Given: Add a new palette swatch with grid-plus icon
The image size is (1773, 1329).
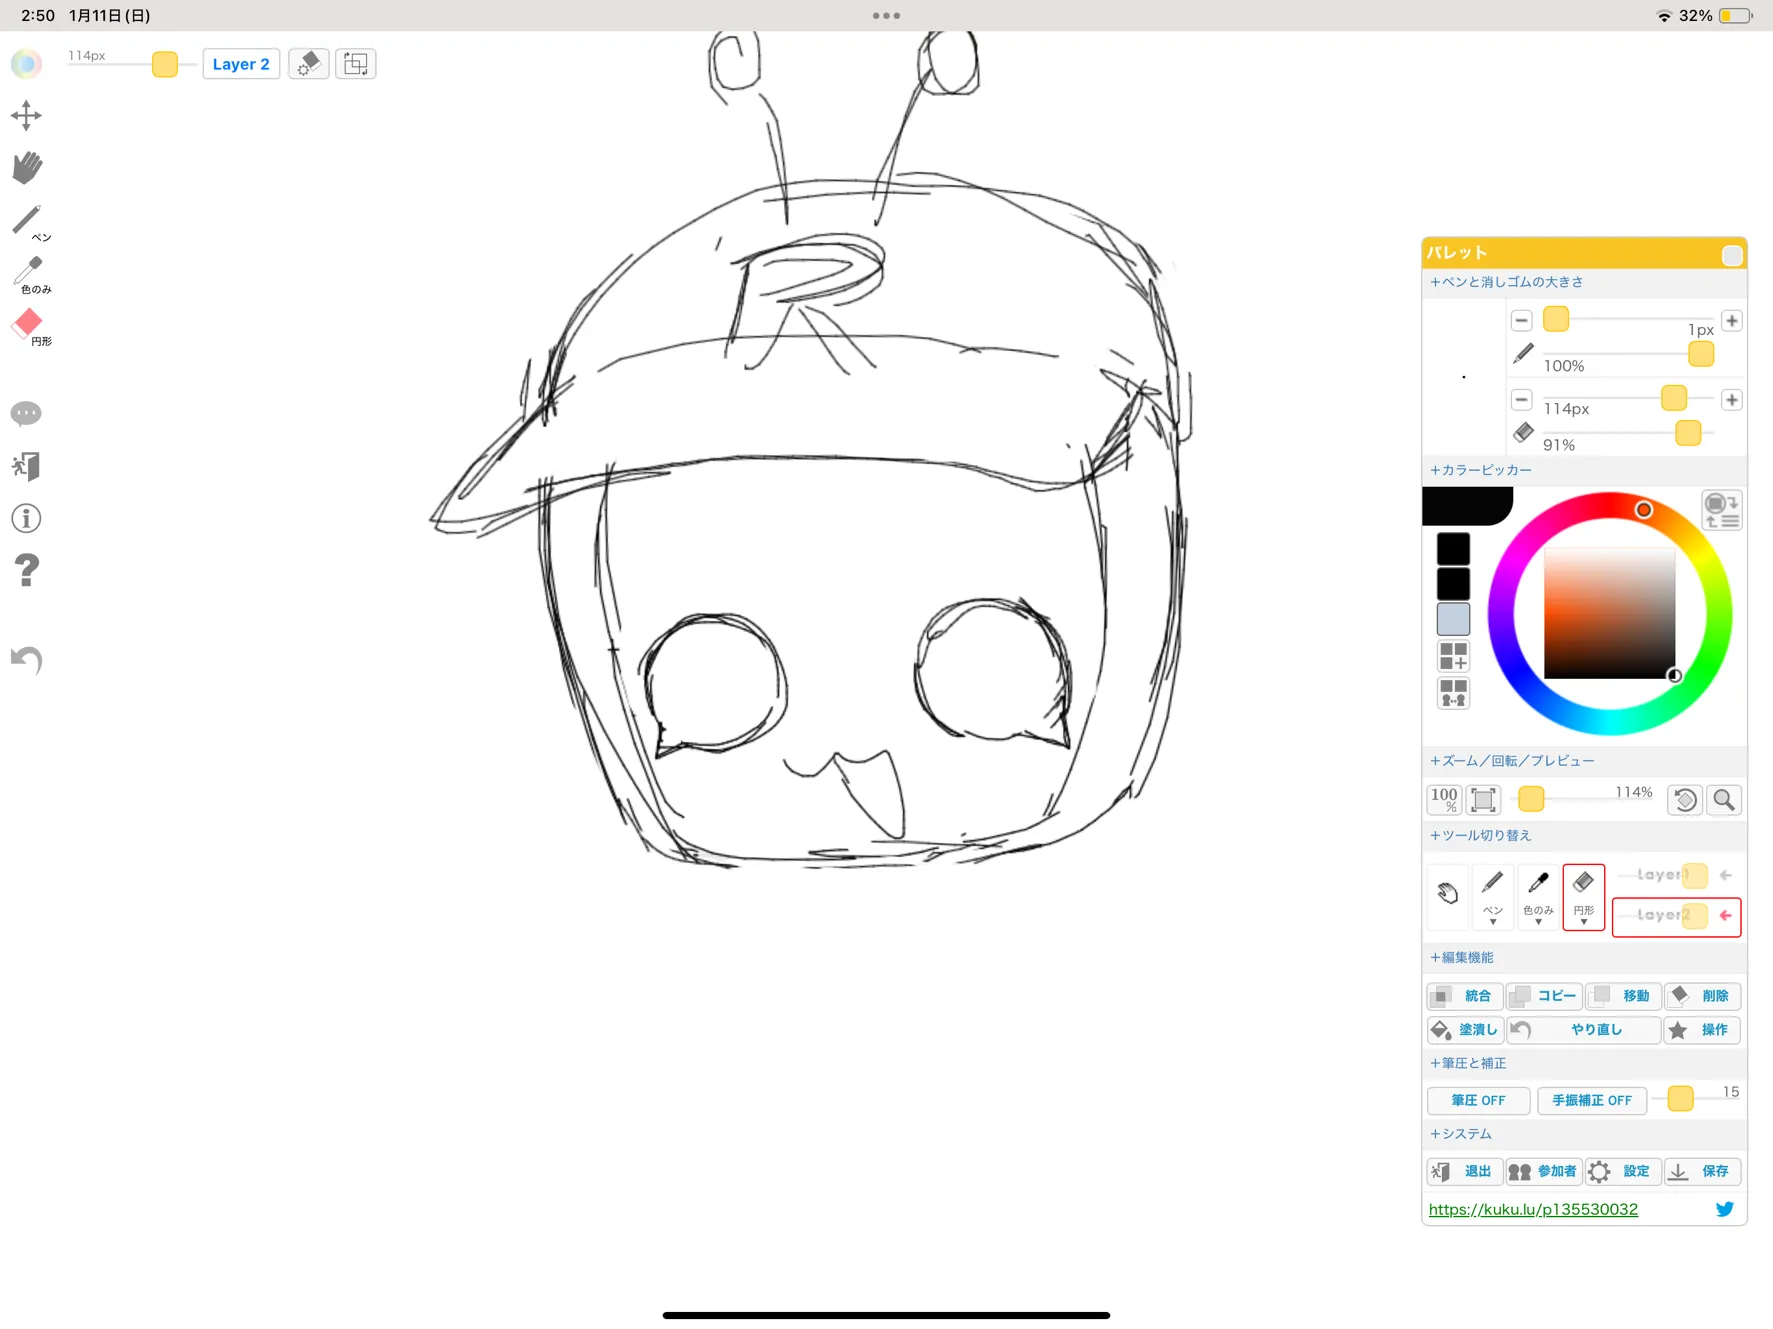Looking at the screenshot, I should tap(1453, 656).
